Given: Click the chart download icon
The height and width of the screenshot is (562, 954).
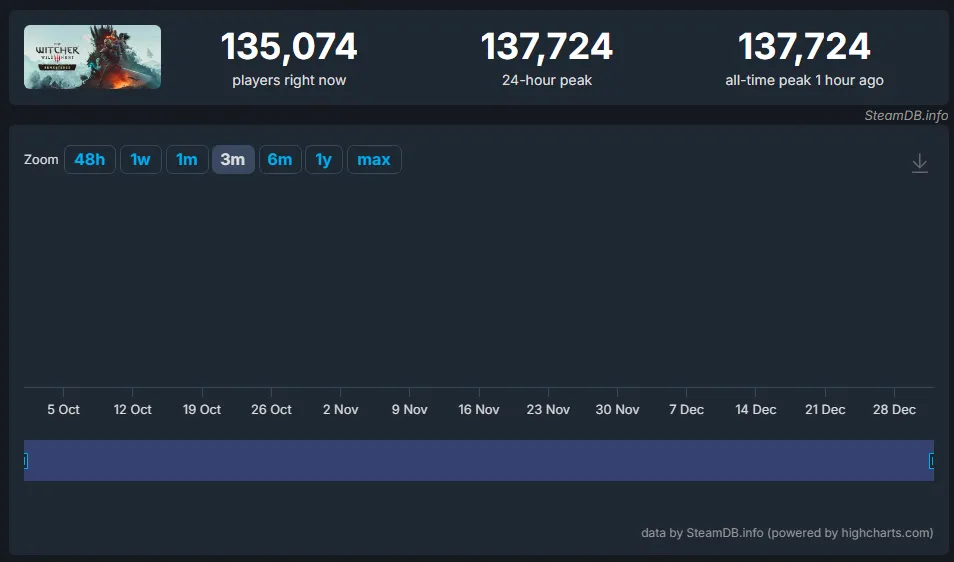Looking at the screenshot, I should click(919, 163).
